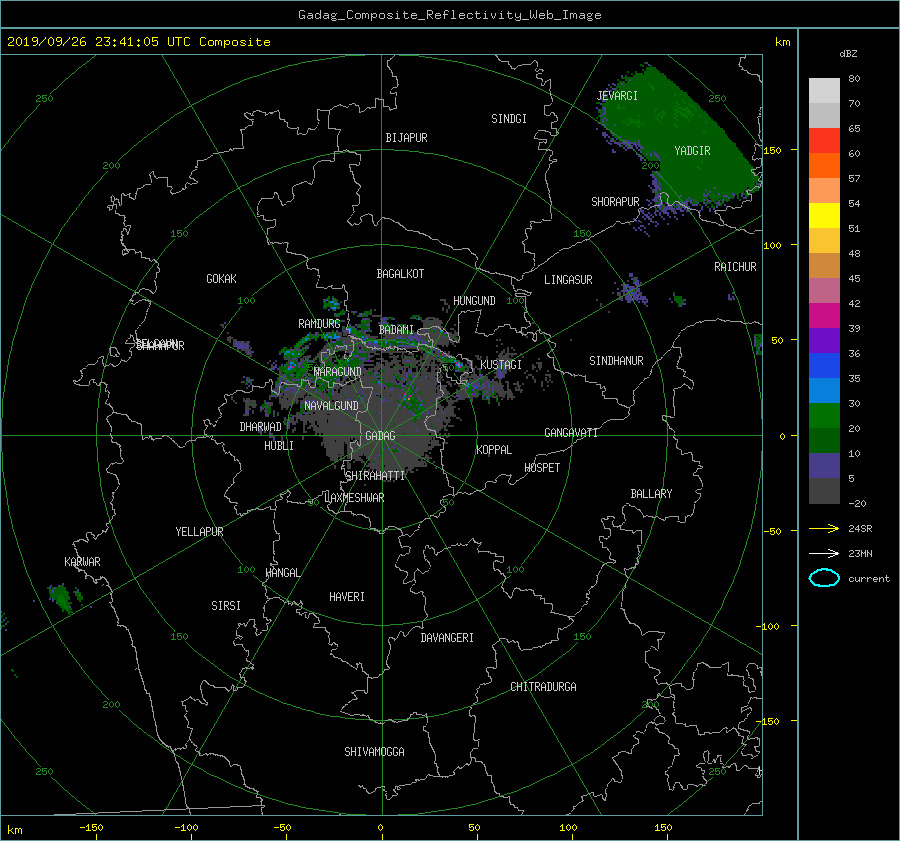
Task: Choose the dark orange 57-60 dBZ swatch
Action: click(x=824, y=166)
